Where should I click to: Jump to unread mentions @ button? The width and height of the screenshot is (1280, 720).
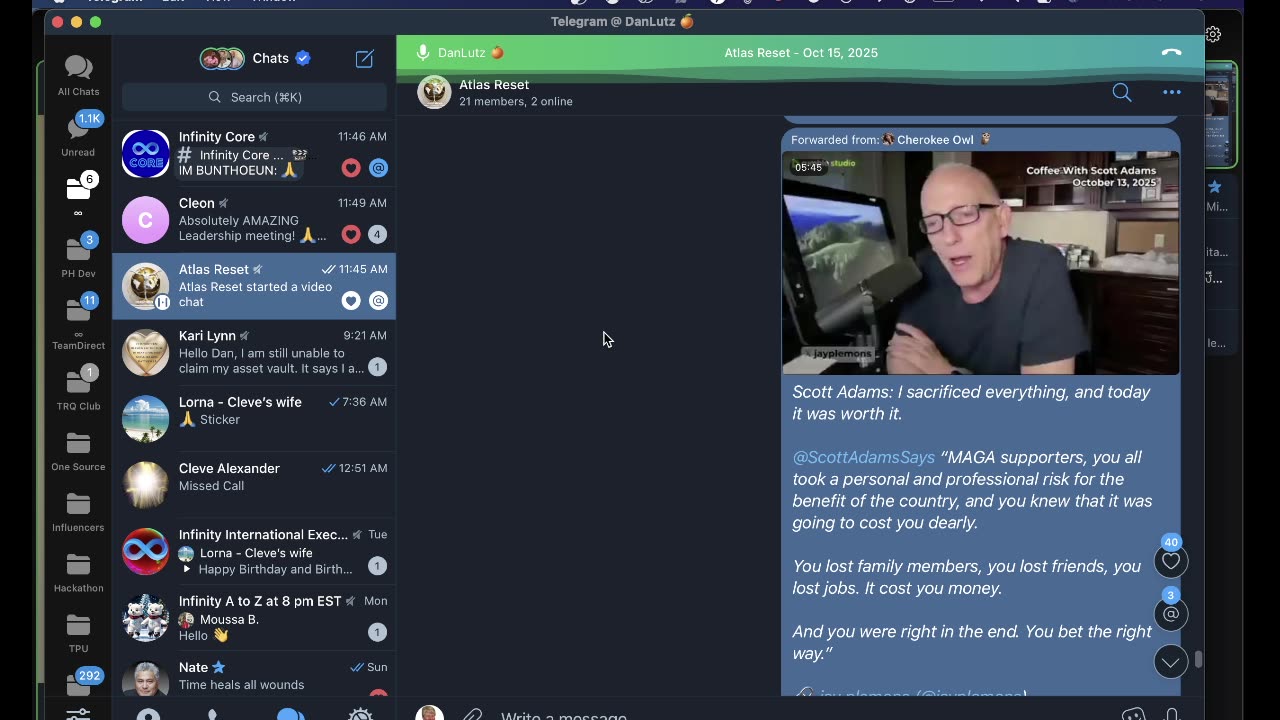tap(1171, 613)
